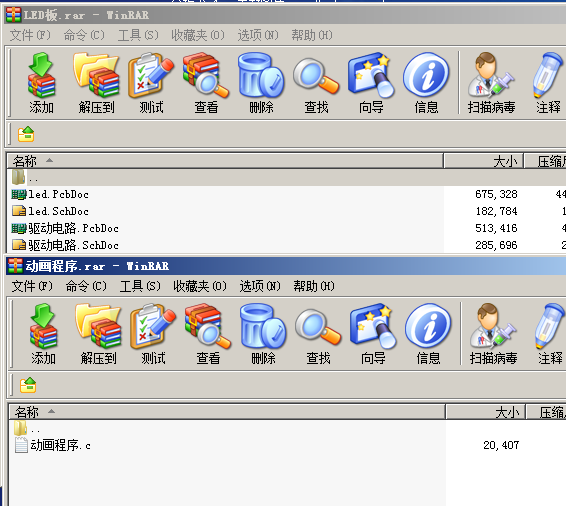Open 文件(F) menu in 动画程序.rar window
Image resolution: width=566 pixels, height=506 pixels.
[32, 286]
